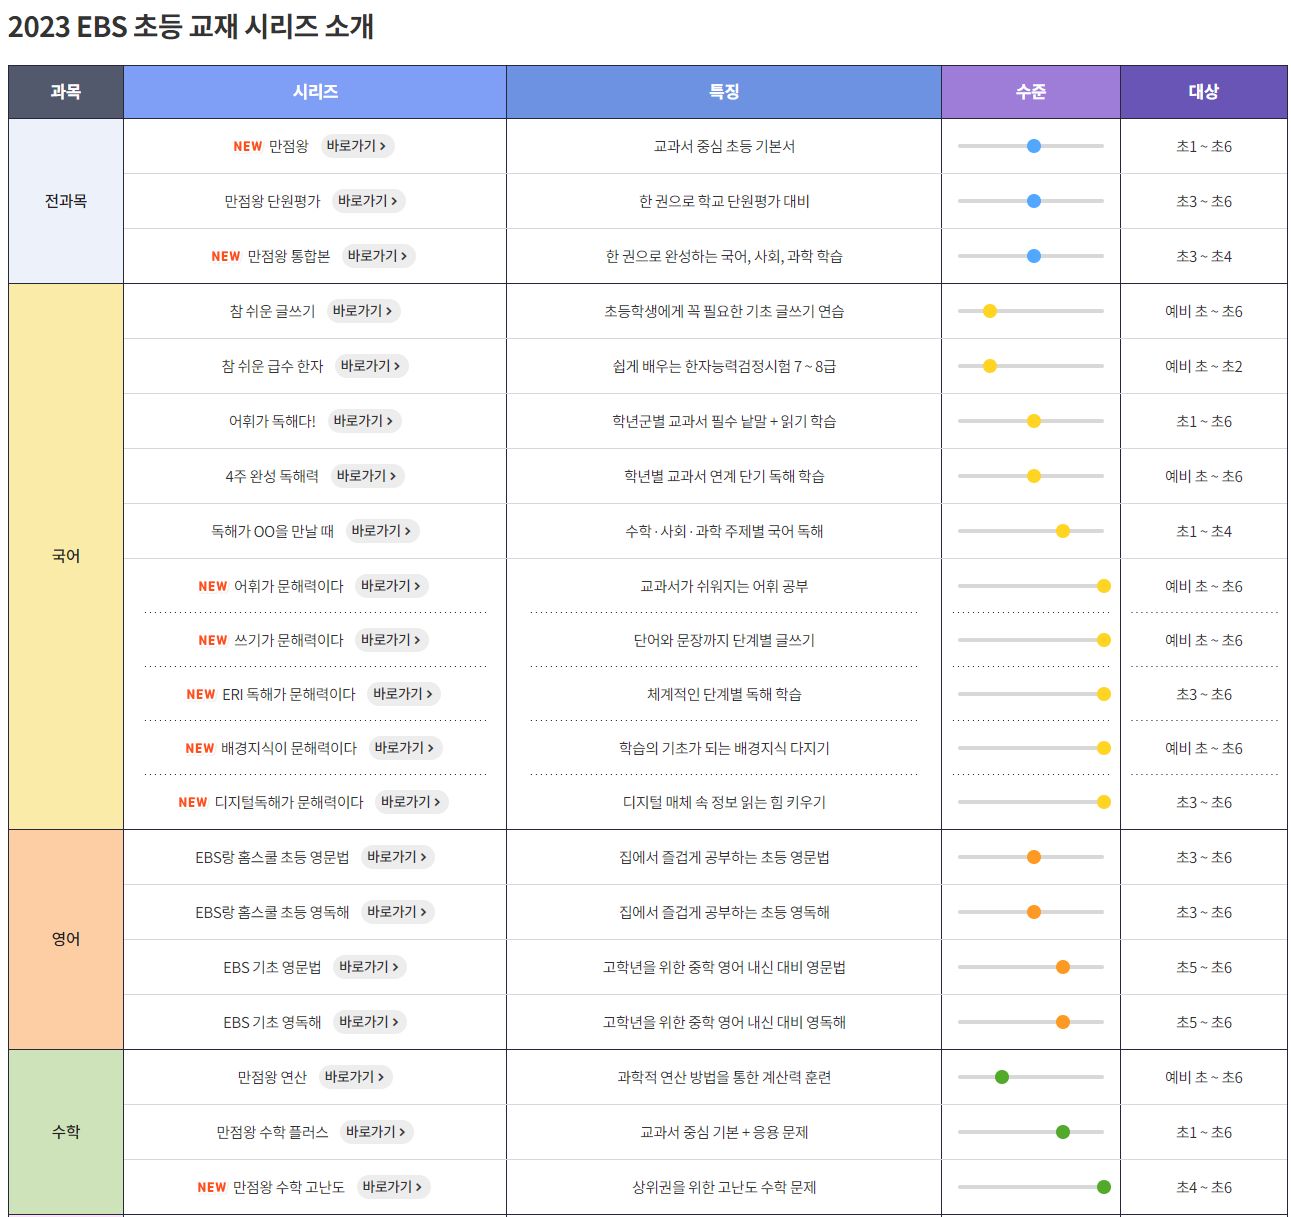Click 바로가기 beside 만점왕 연산
Image resolution: width=1291 pixels, height=1217 pixels.
pos(355,1077)
